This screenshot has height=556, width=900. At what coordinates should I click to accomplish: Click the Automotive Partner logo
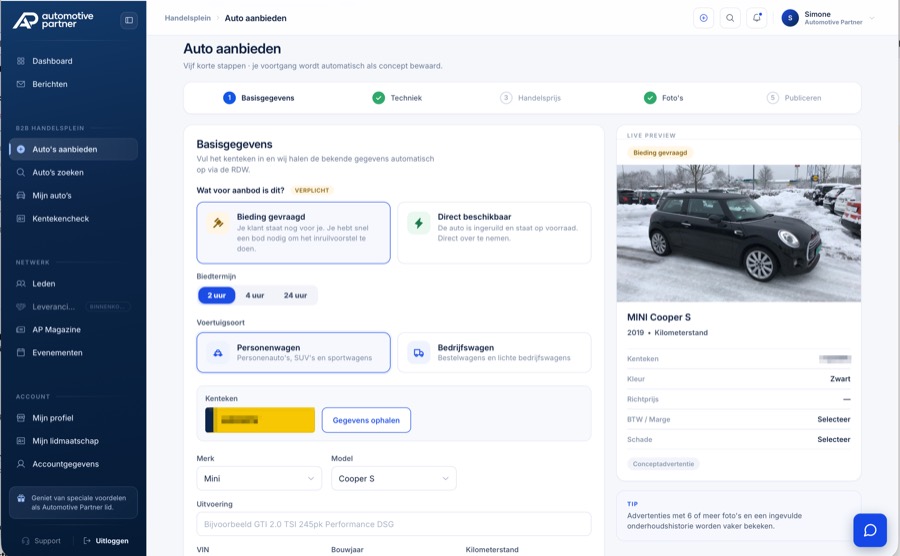click(x=53, y=20)
